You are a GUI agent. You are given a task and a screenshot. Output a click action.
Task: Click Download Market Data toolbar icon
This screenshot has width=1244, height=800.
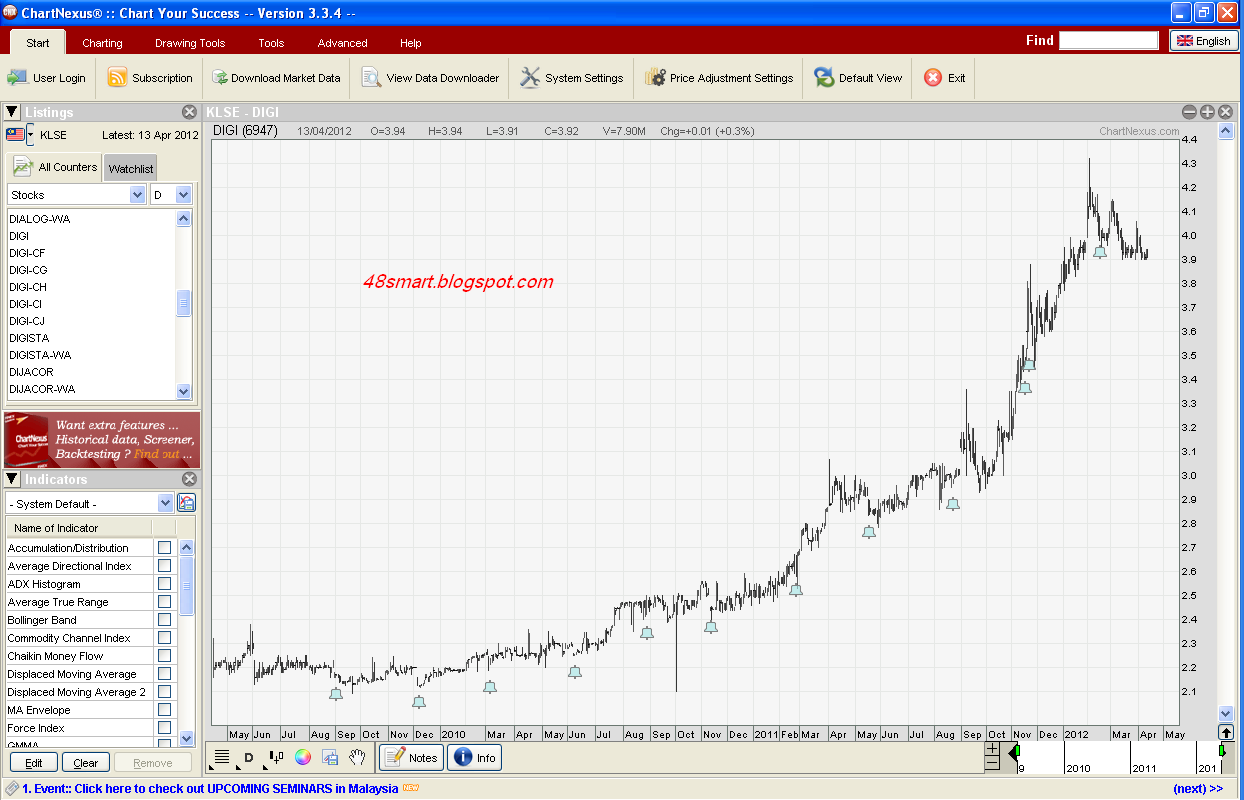[218, 78]
